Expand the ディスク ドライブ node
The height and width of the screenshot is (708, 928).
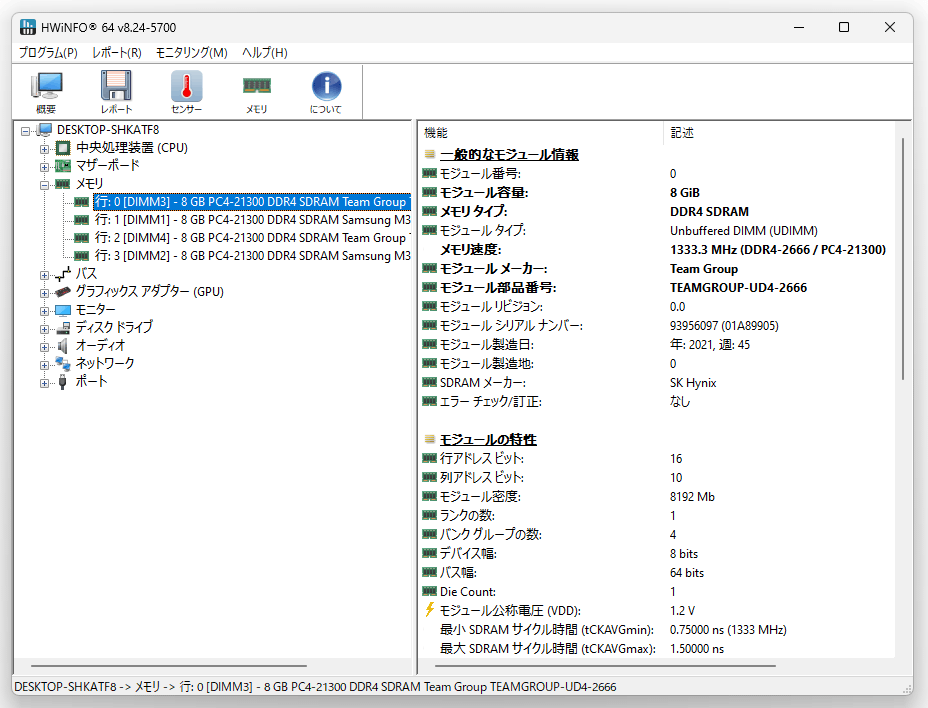click(44, 329)
